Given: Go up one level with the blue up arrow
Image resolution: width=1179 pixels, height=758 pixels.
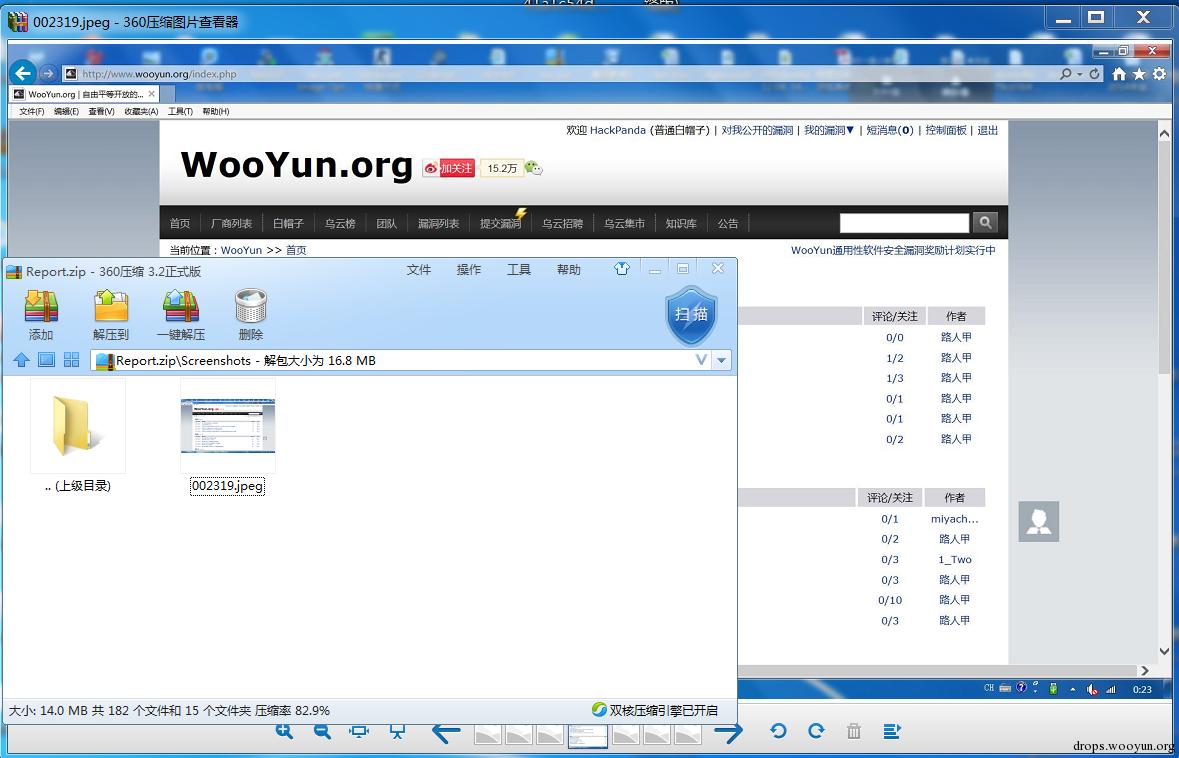Looking at the screenshot, I should pyautogui.click(x=21, y=360).
